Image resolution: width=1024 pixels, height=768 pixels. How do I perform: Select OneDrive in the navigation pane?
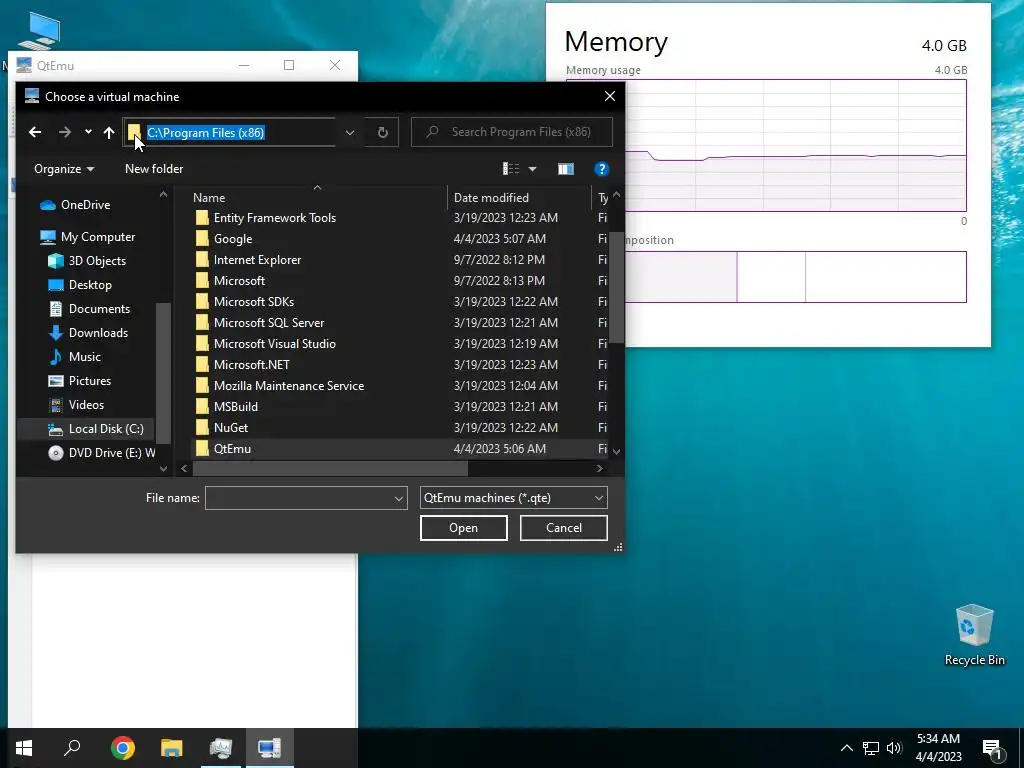click(85, 205)
